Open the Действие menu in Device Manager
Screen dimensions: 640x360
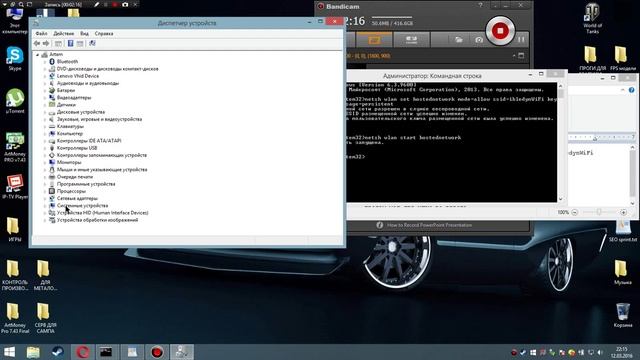point(64,33)
